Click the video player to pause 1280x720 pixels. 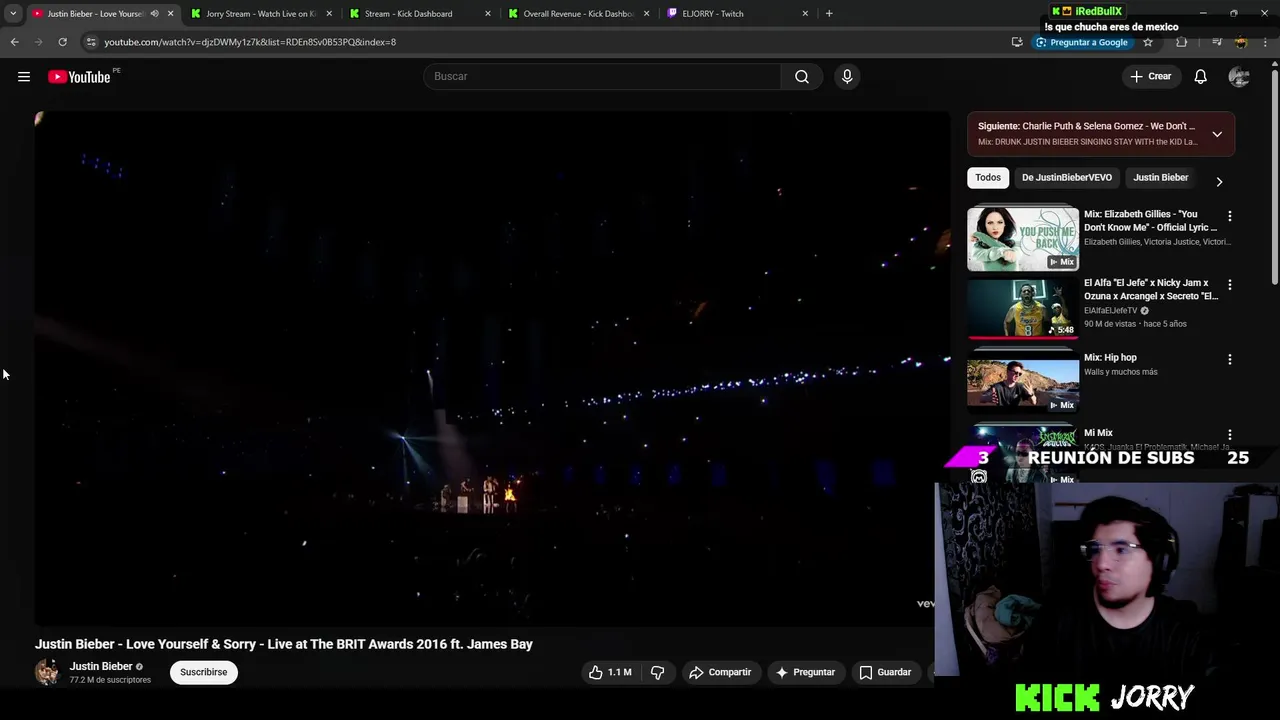click(x=492, y=368)
